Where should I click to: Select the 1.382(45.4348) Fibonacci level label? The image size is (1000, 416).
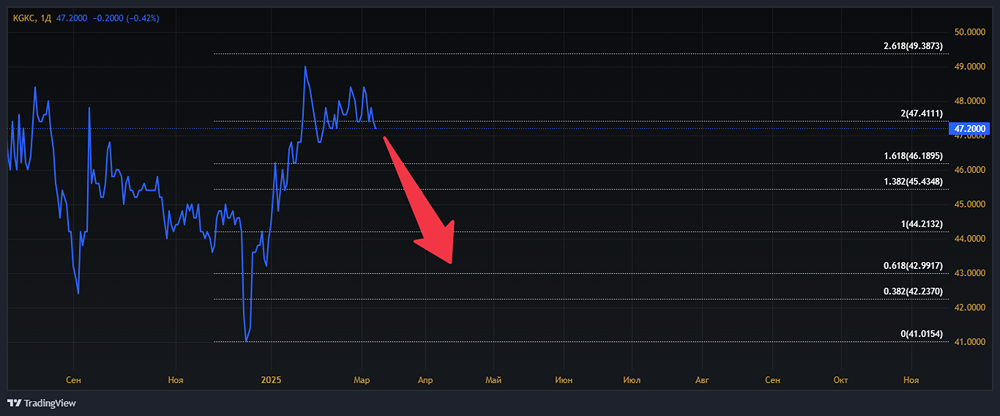pos(913,181)
